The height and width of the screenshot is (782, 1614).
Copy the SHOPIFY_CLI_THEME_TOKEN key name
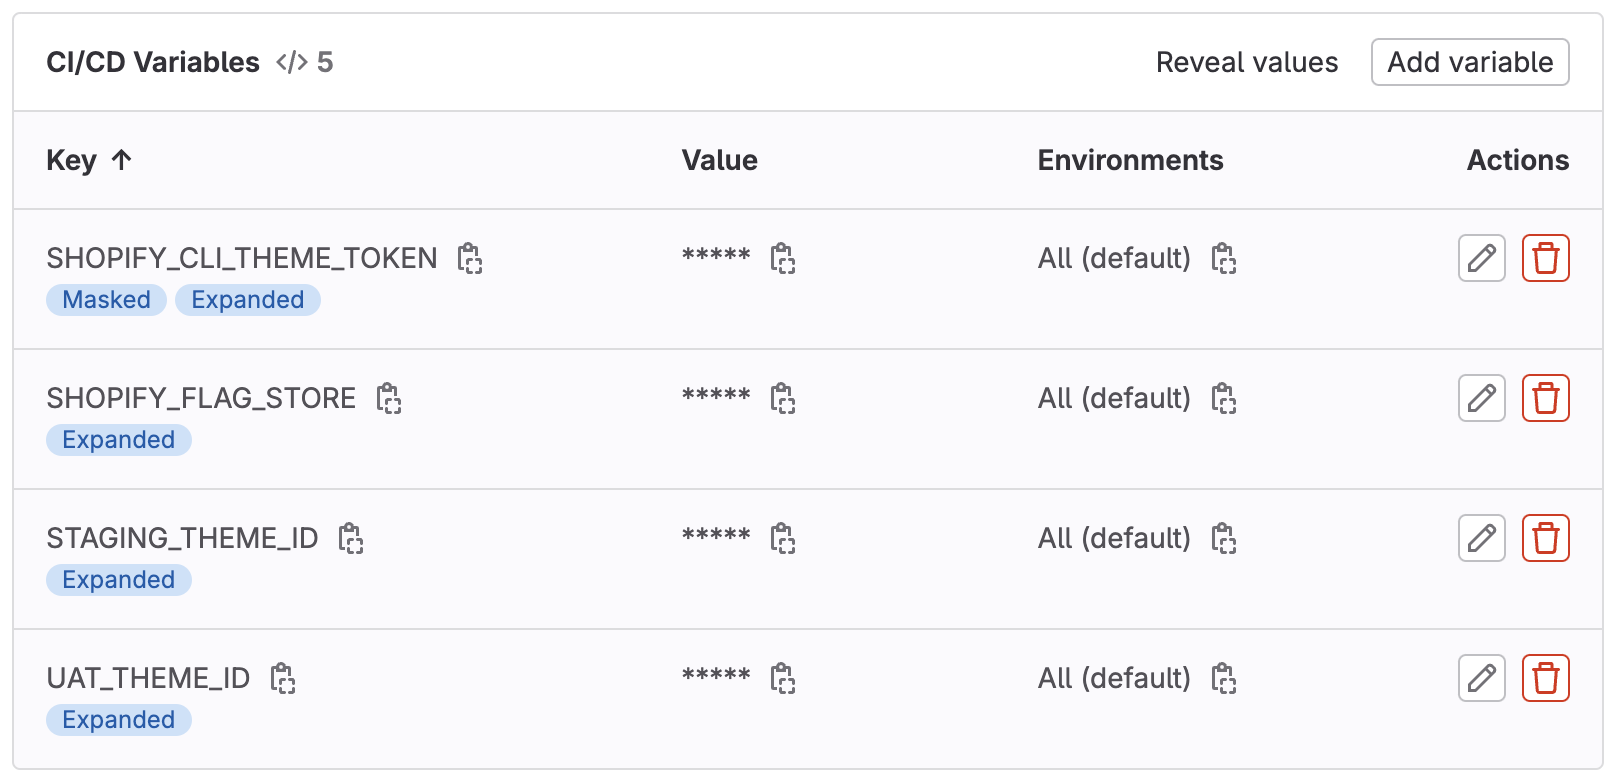[x=470, y=259]
